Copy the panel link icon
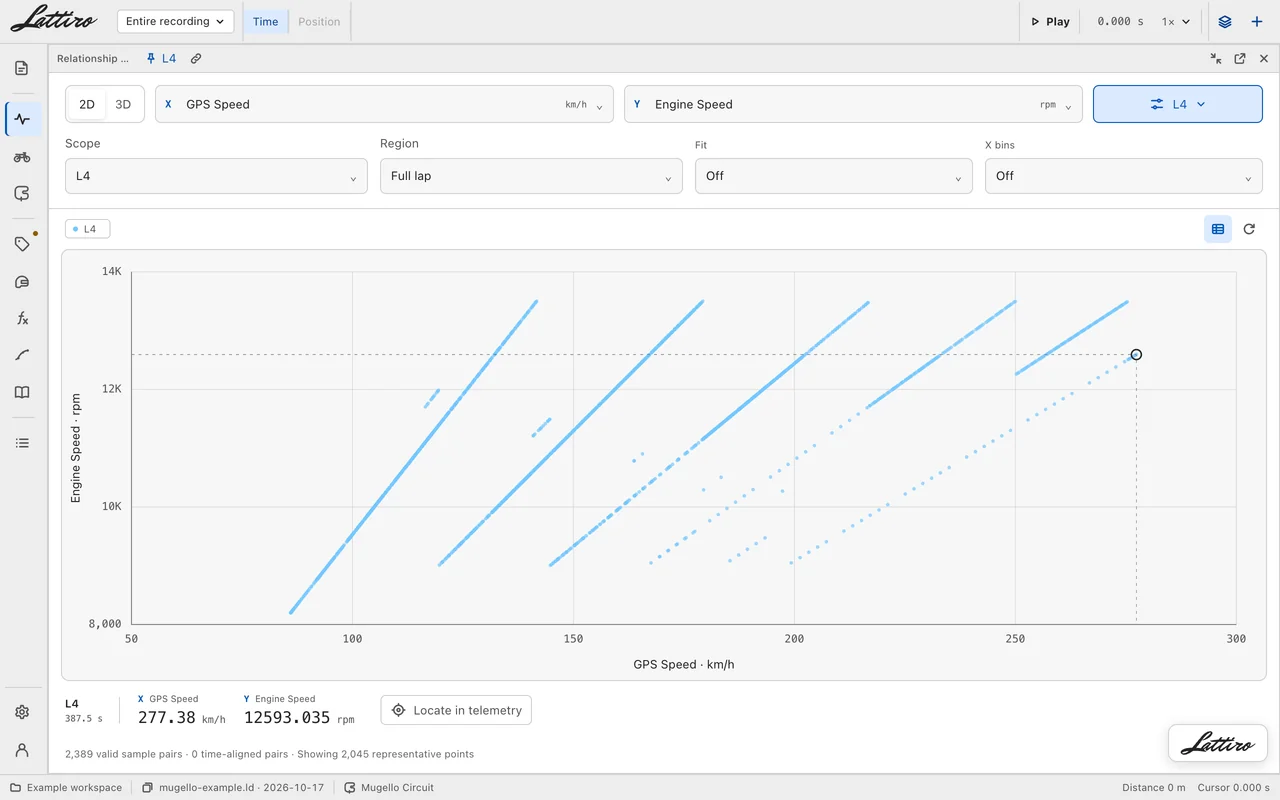Image resolution: width=1280 pixels, height=800 pixels. (x=196, y=59)
